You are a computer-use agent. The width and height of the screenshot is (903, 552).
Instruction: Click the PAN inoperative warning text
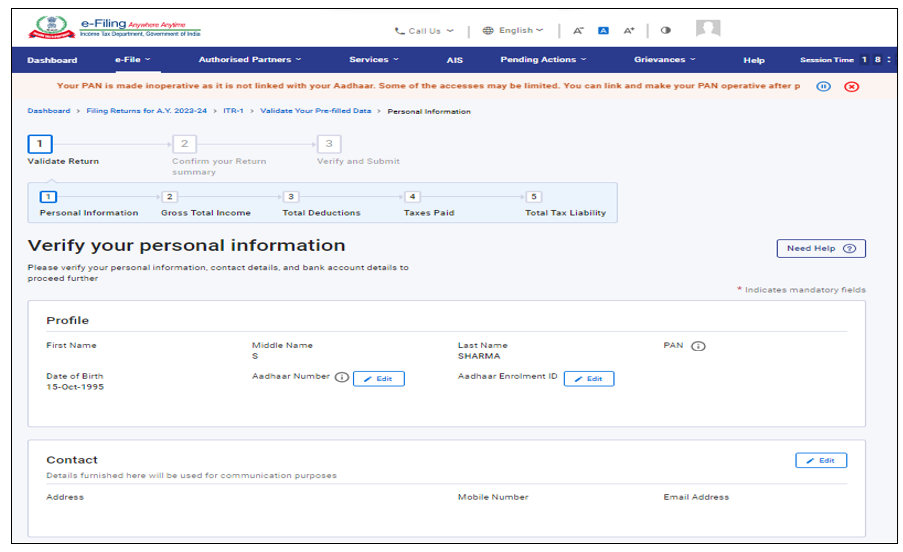[x=428, y=86]
